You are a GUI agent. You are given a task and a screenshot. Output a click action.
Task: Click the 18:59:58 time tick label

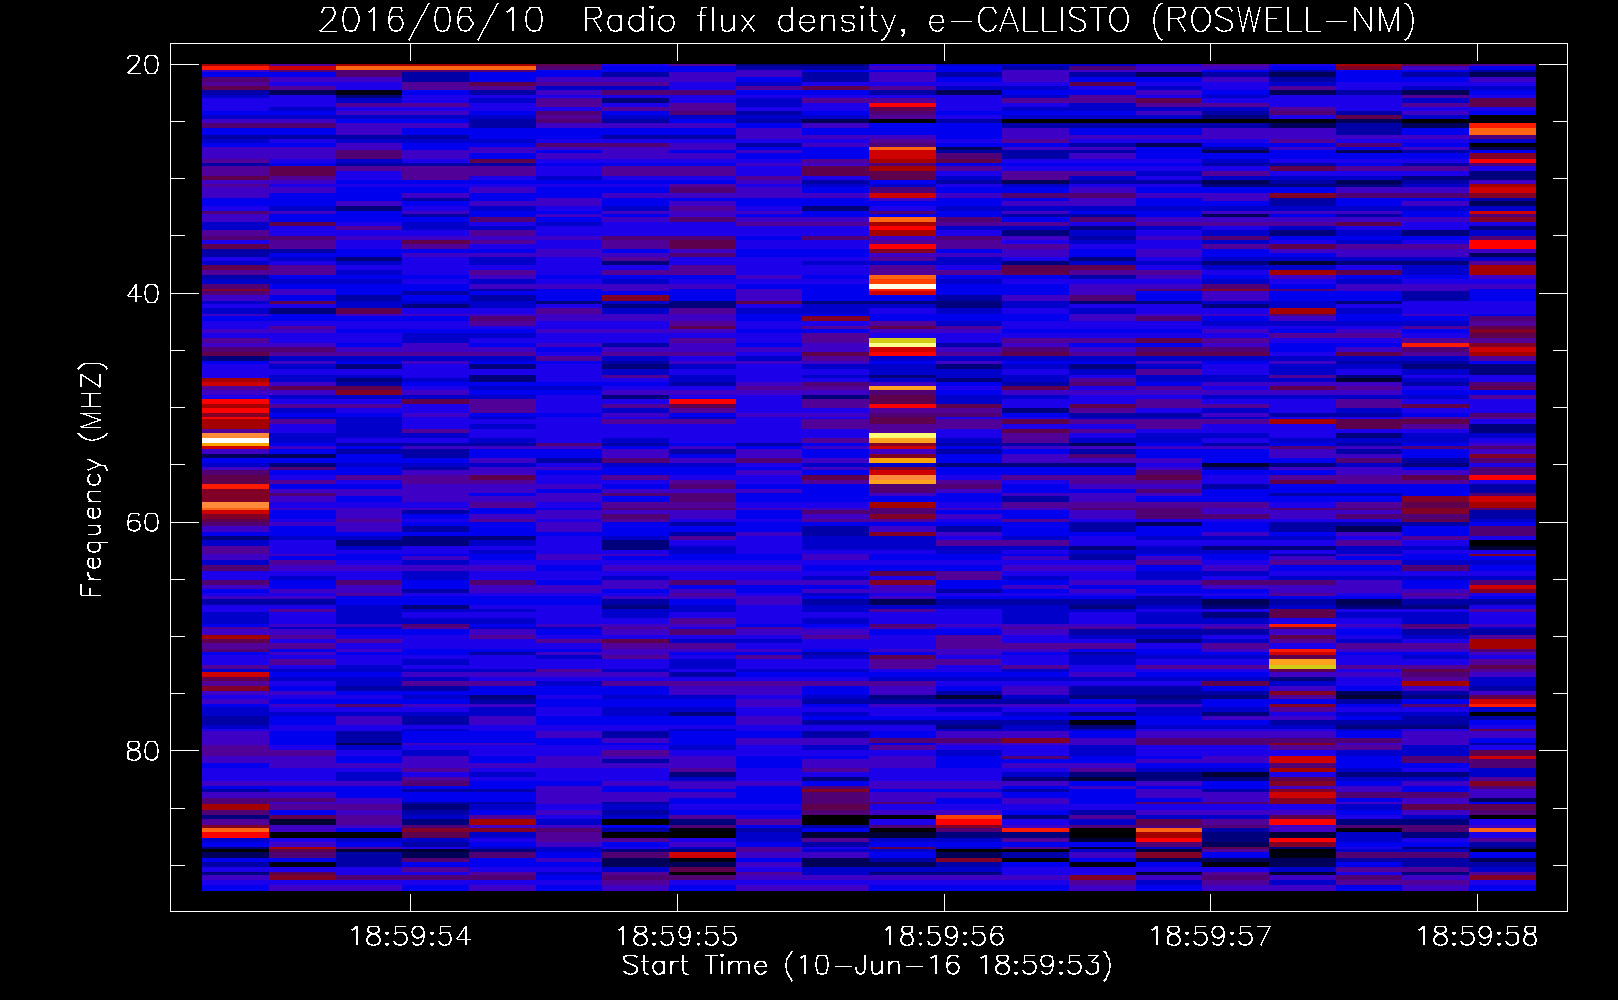(x=1477, y=937)
